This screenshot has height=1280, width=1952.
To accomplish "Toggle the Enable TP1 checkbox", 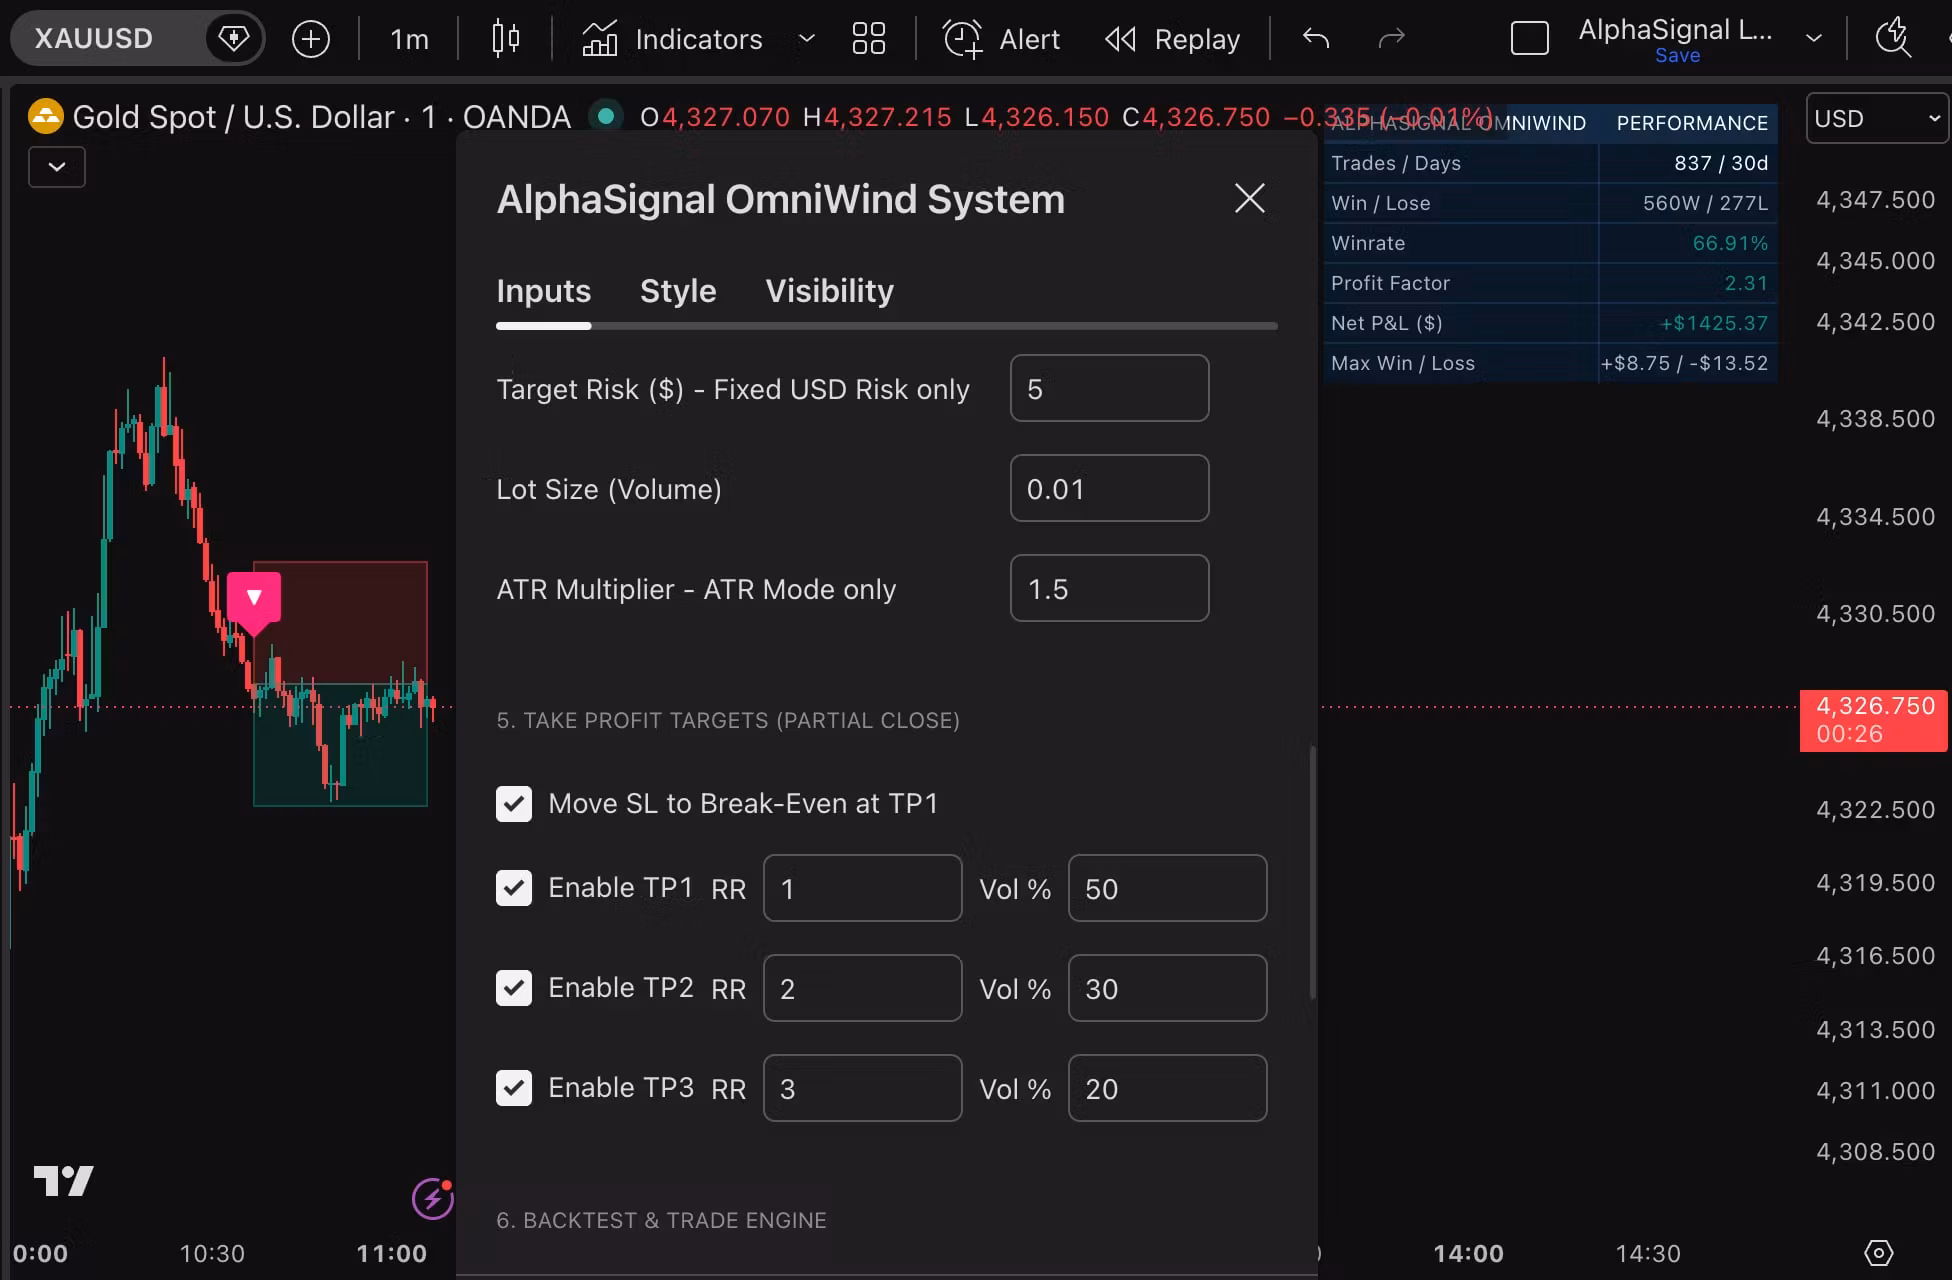I will click(x=514, y=888).
